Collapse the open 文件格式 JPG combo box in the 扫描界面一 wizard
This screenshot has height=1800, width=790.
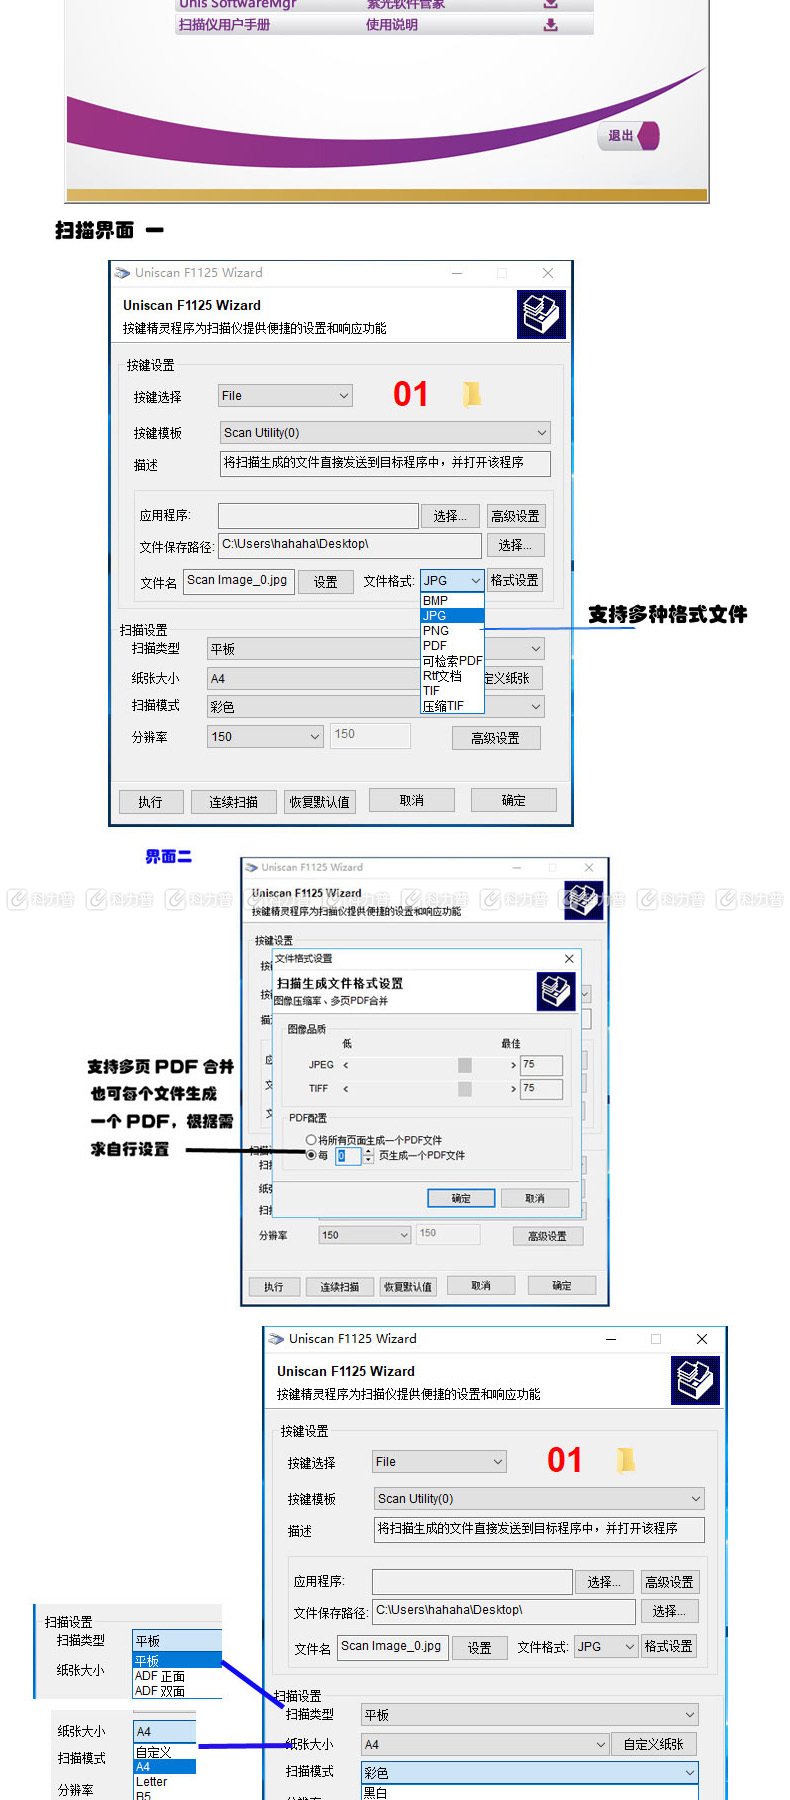click(x=452, y=580)
